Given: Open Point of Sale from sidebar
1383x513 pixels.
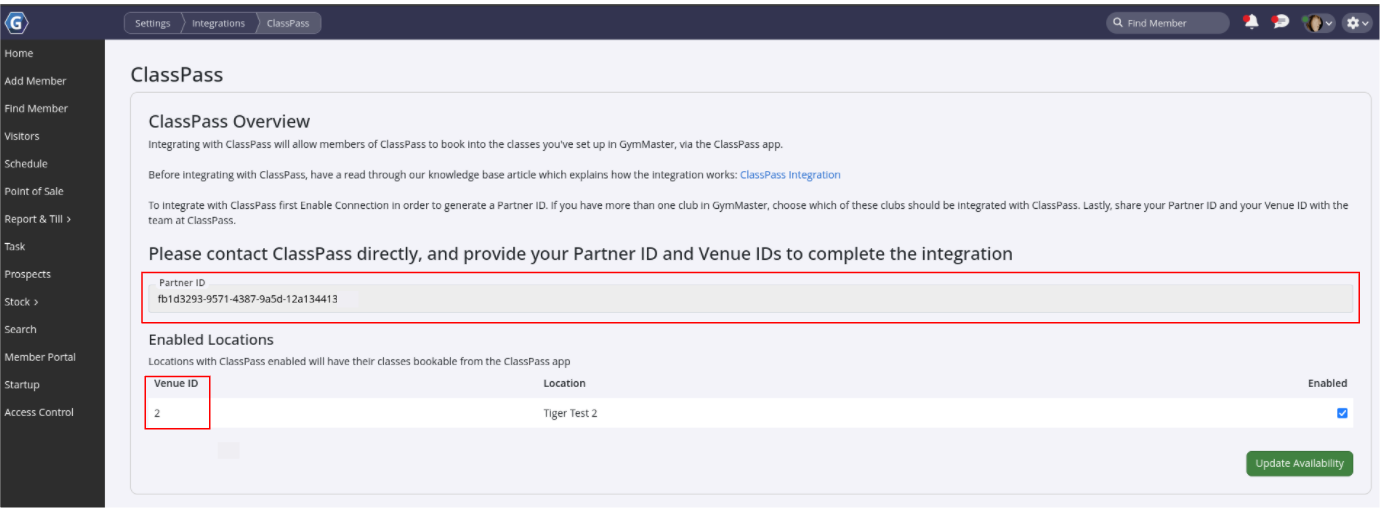Looking at the screenshot, I should [x=35, y=191].
